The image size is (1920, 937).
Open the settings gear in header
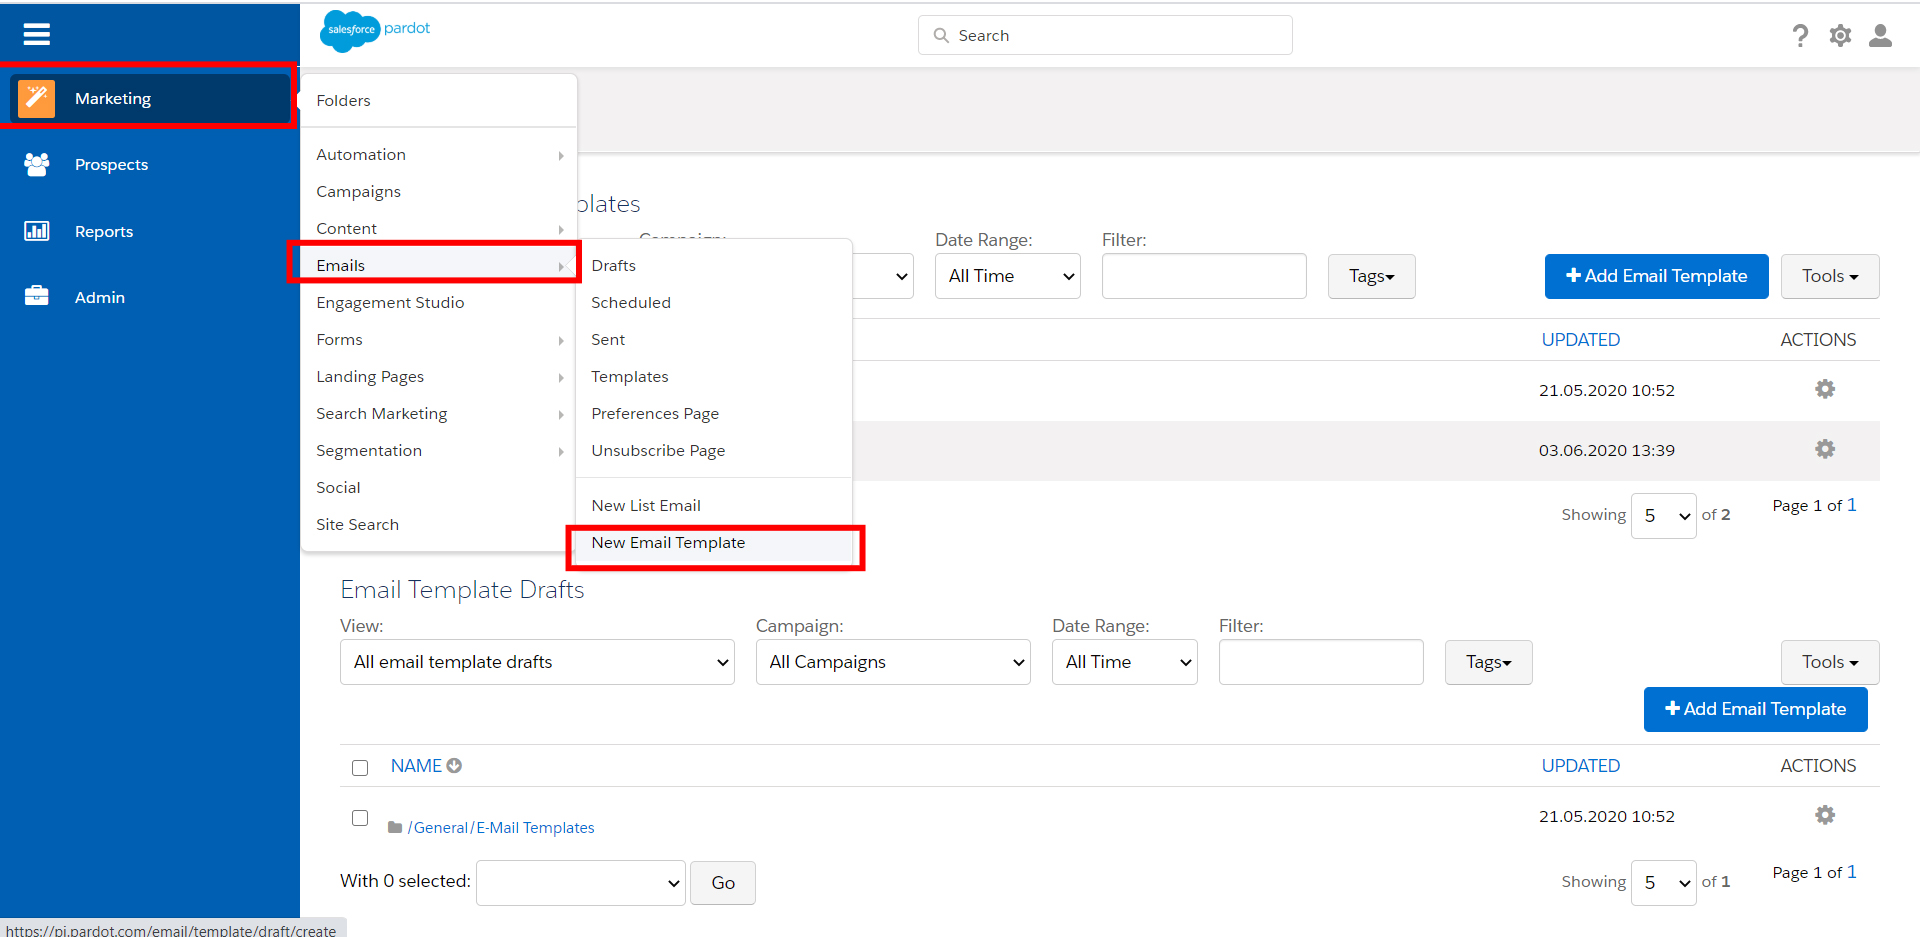pyautogui.click(x=1840, y=36)
